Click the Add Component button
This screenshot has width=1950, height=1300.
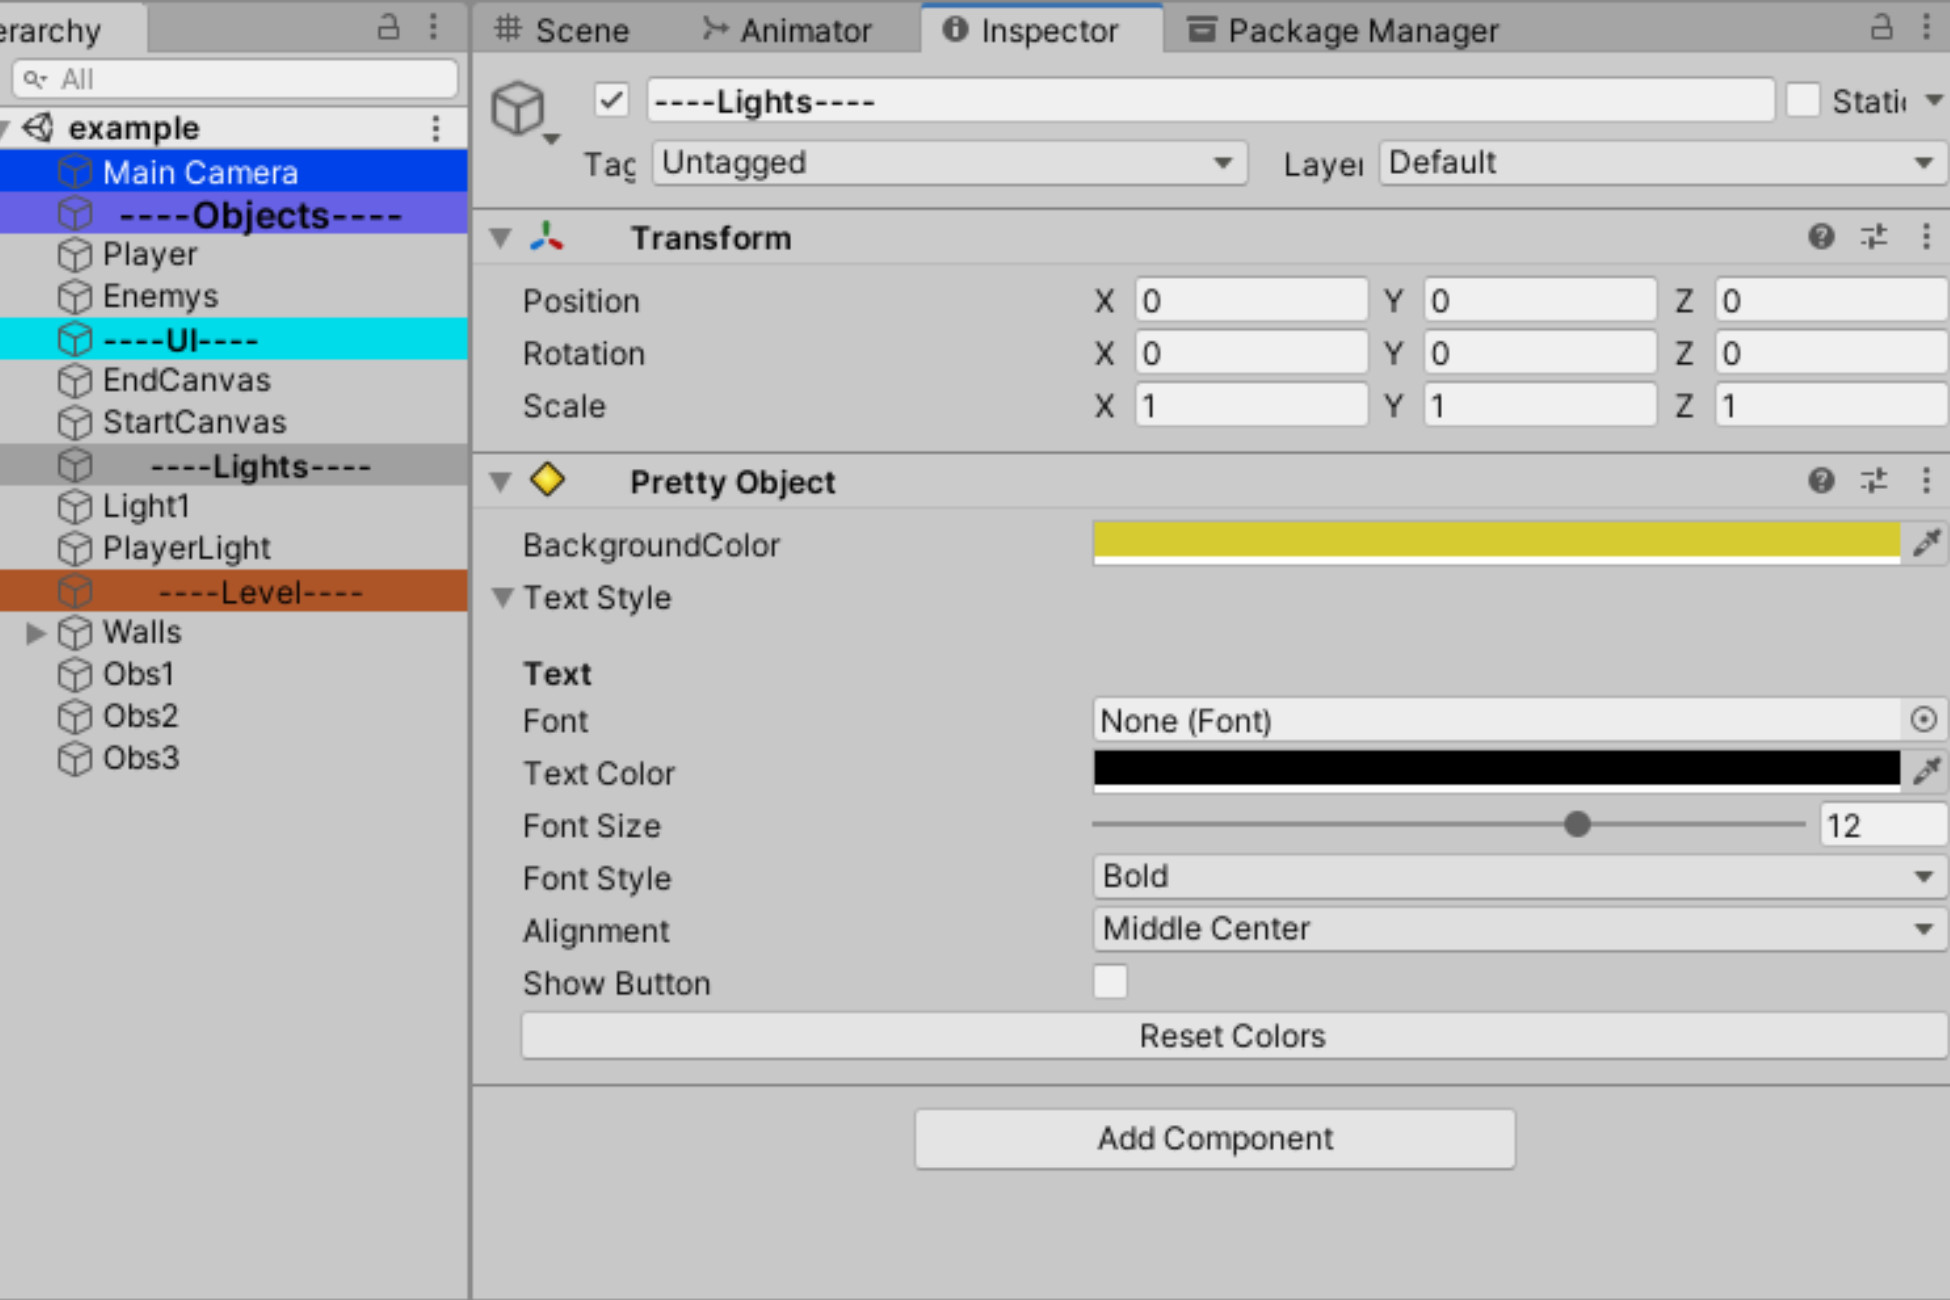pos(1214,1138)
